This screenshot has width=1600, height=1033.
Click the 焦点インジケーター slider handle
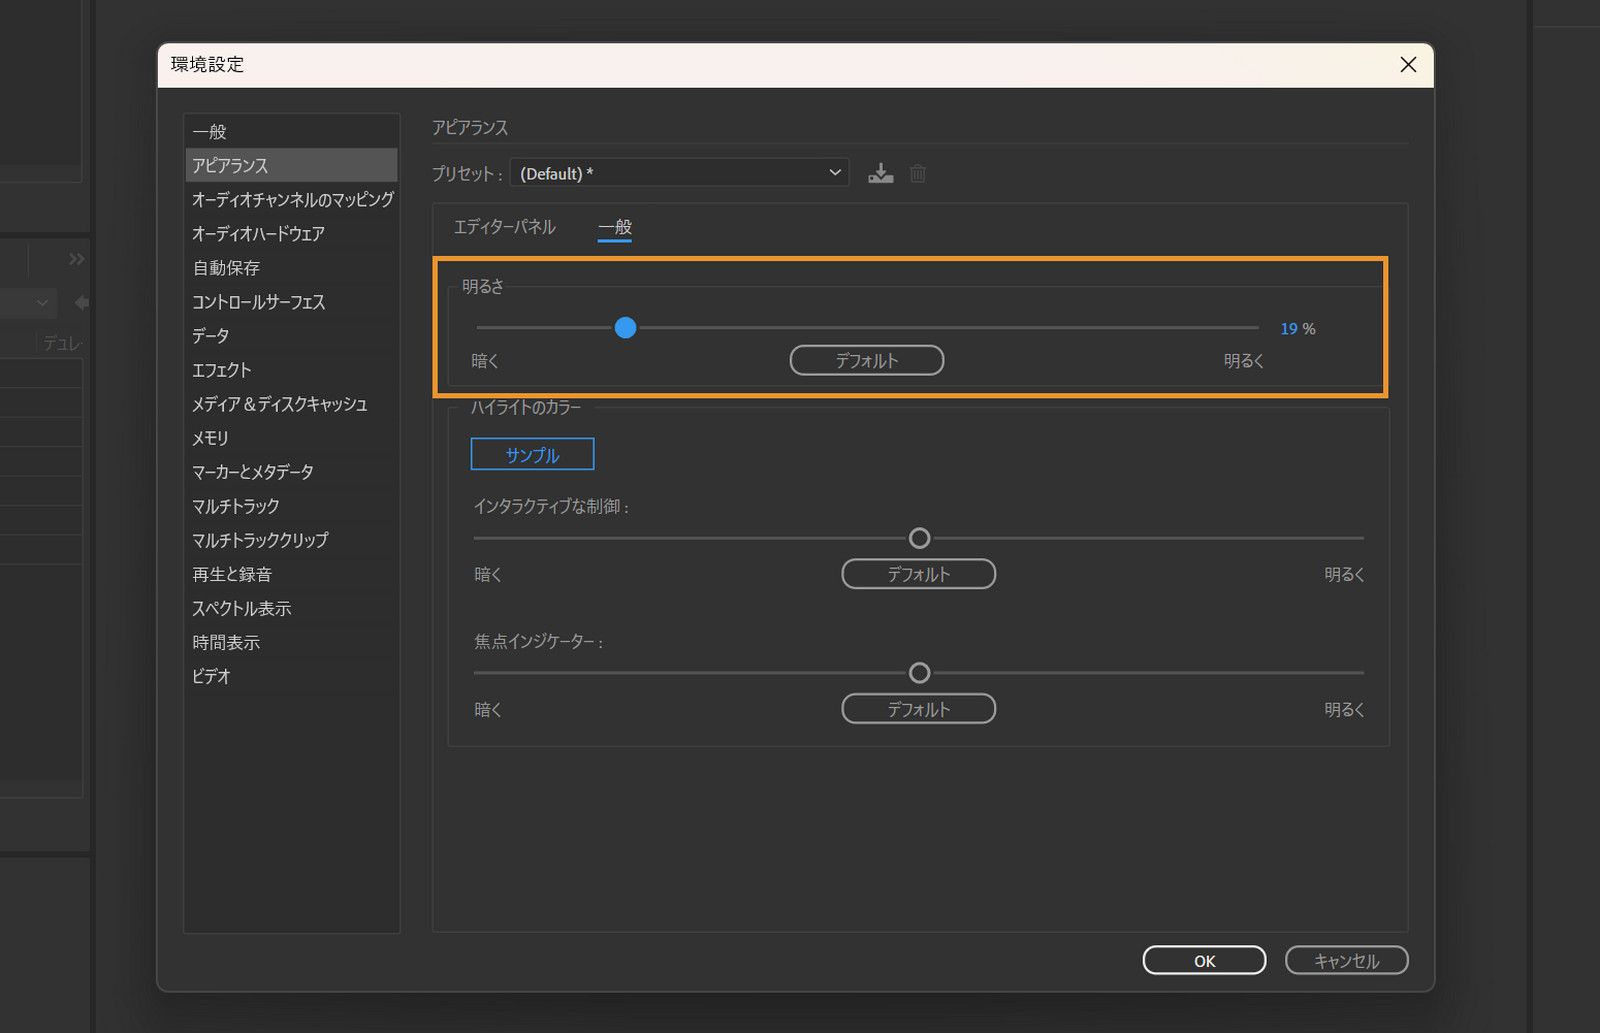(x=919, y=673)
